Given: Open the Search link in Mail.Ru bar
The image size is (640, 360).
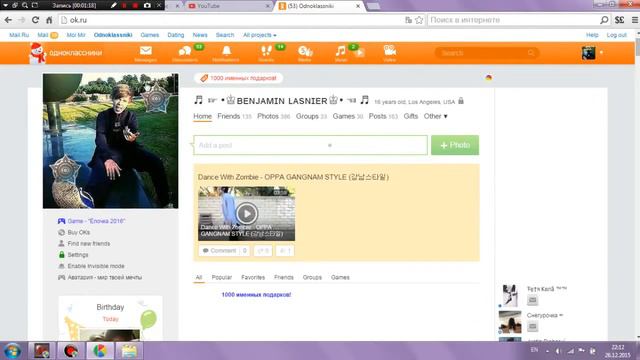Looking at the screenshot, I should pos(225,35).
